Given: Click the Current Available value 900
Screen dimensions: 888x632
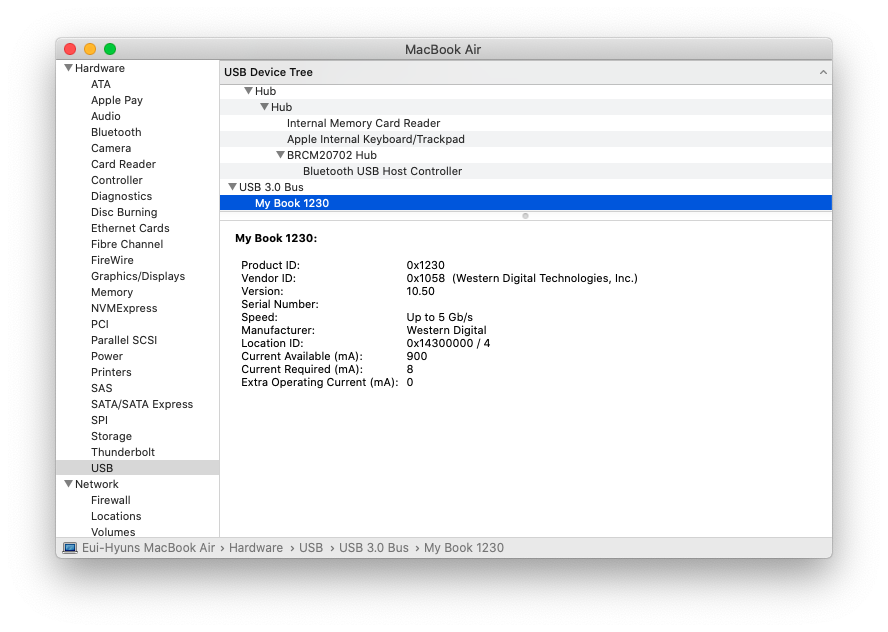Looking at the screenshot, I should tap(417, 356).
